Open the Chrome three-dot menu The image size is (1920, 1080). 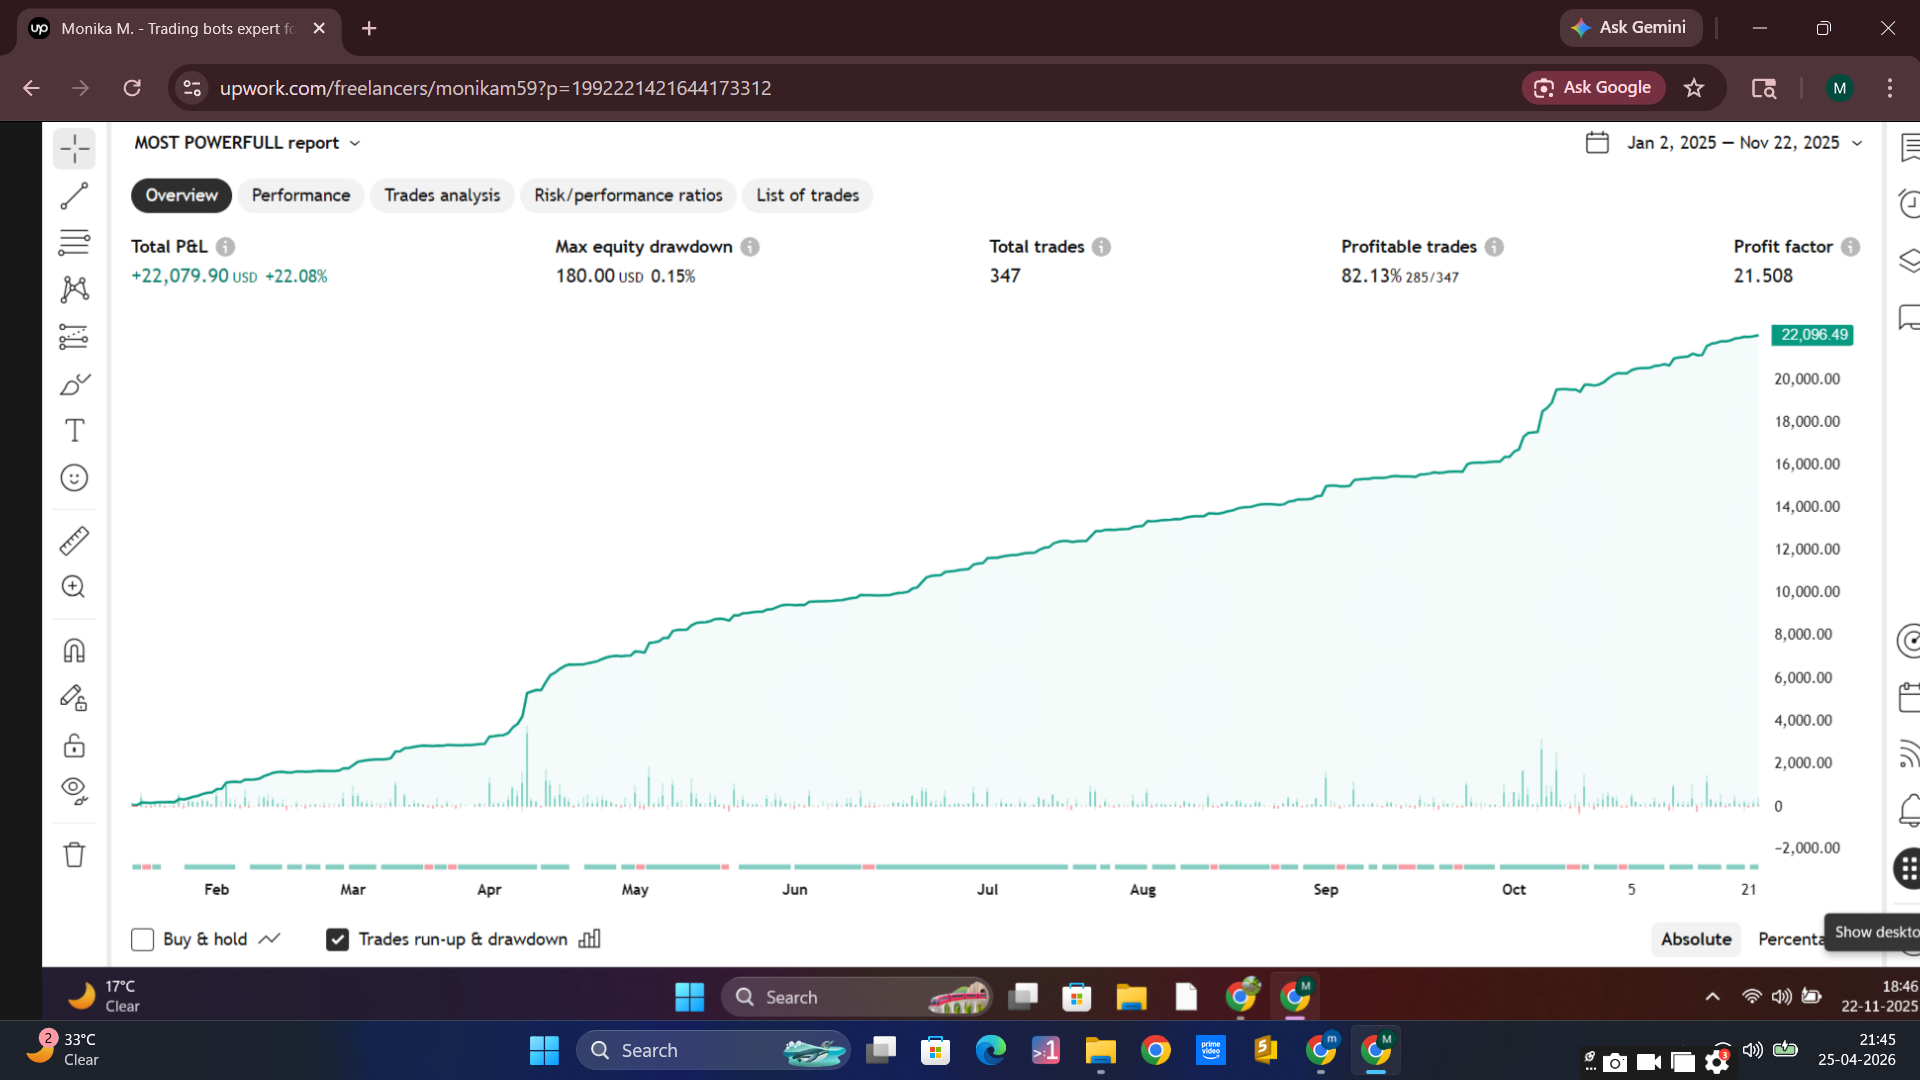point(1890,88)
